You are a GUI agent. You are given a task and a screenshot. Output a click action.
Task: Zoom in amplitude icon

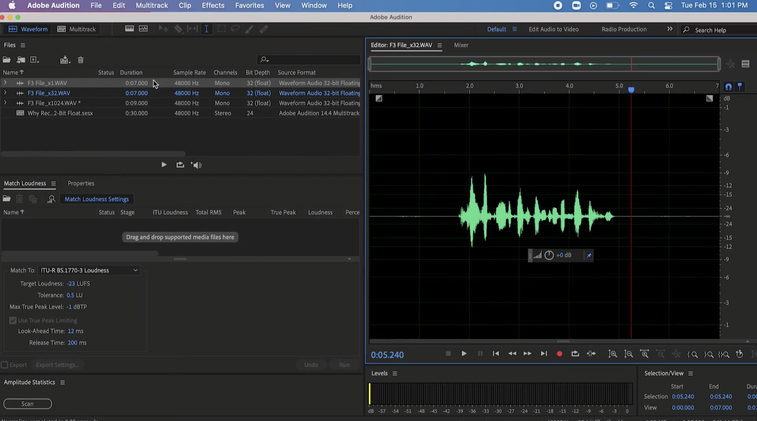tap(613, 354)
